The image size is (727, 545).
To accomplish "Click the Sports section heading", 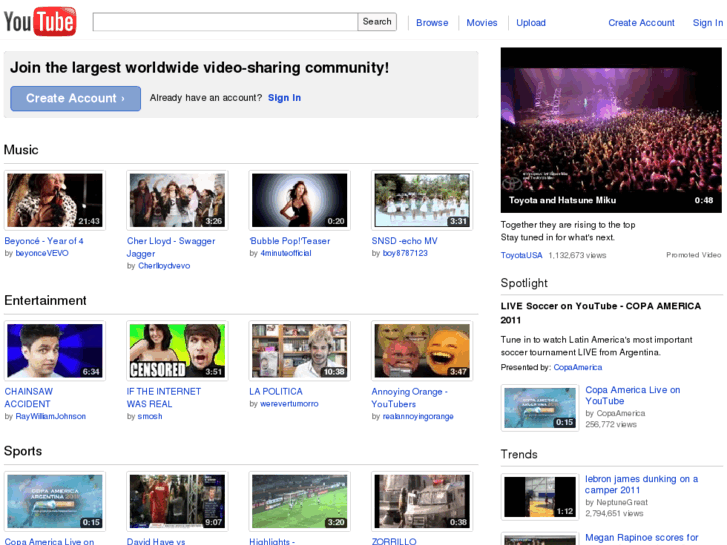I will pyautogui.click(x=23, y=451).
